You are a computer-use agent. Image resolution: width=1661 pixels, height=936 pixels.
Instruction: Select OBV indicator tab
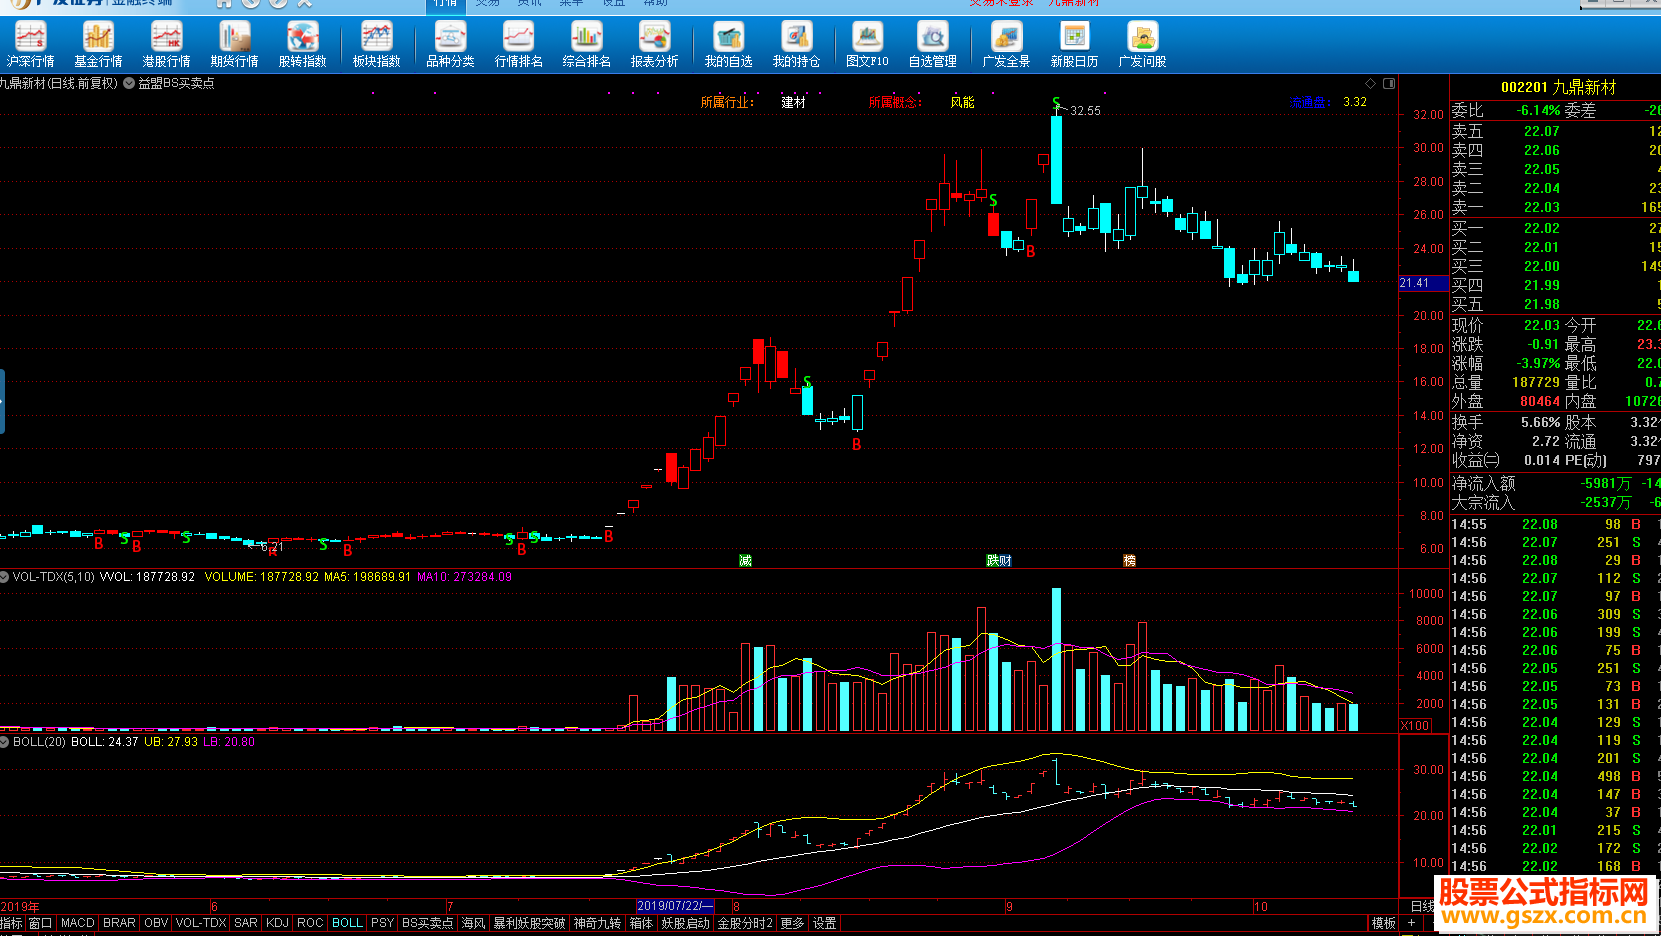(156, 923)
